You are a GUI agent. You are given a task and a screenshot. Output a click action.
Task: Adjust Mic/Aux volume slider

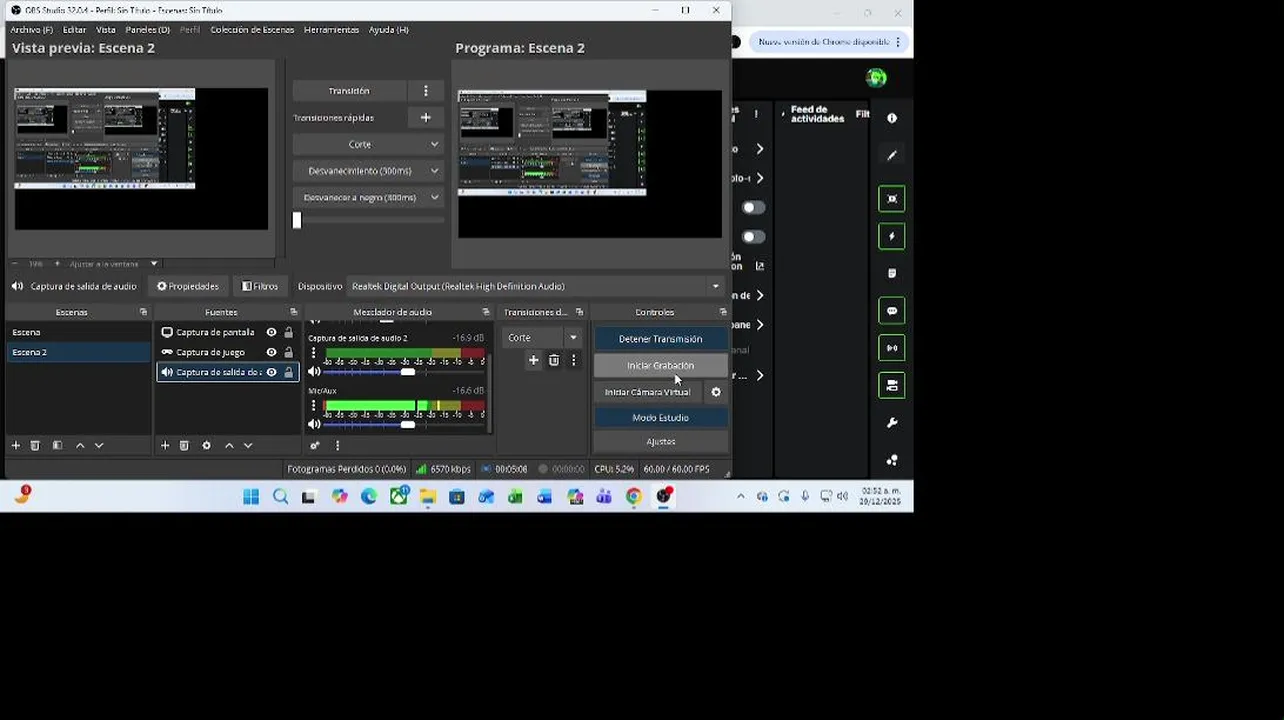click(407, 424)
